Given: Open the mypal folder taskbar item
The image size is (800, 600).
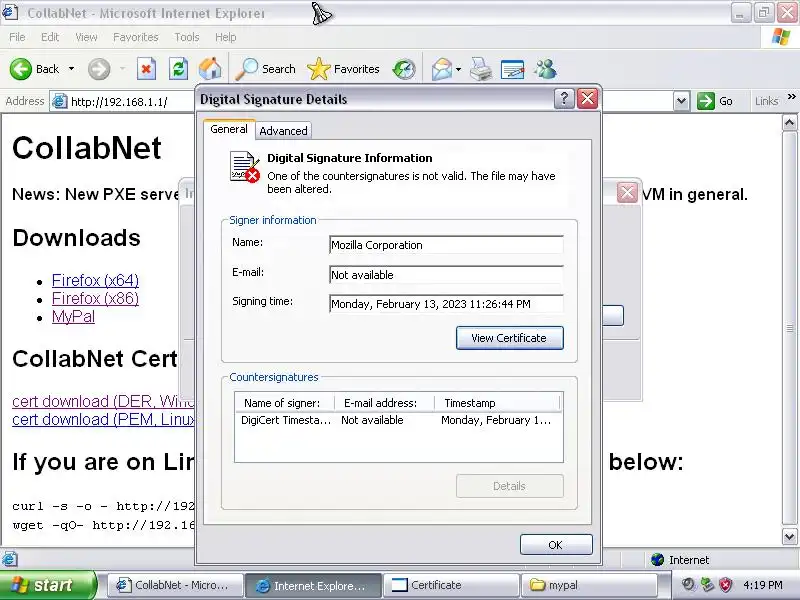Looking at the screenshot, I should coord(588,585).
